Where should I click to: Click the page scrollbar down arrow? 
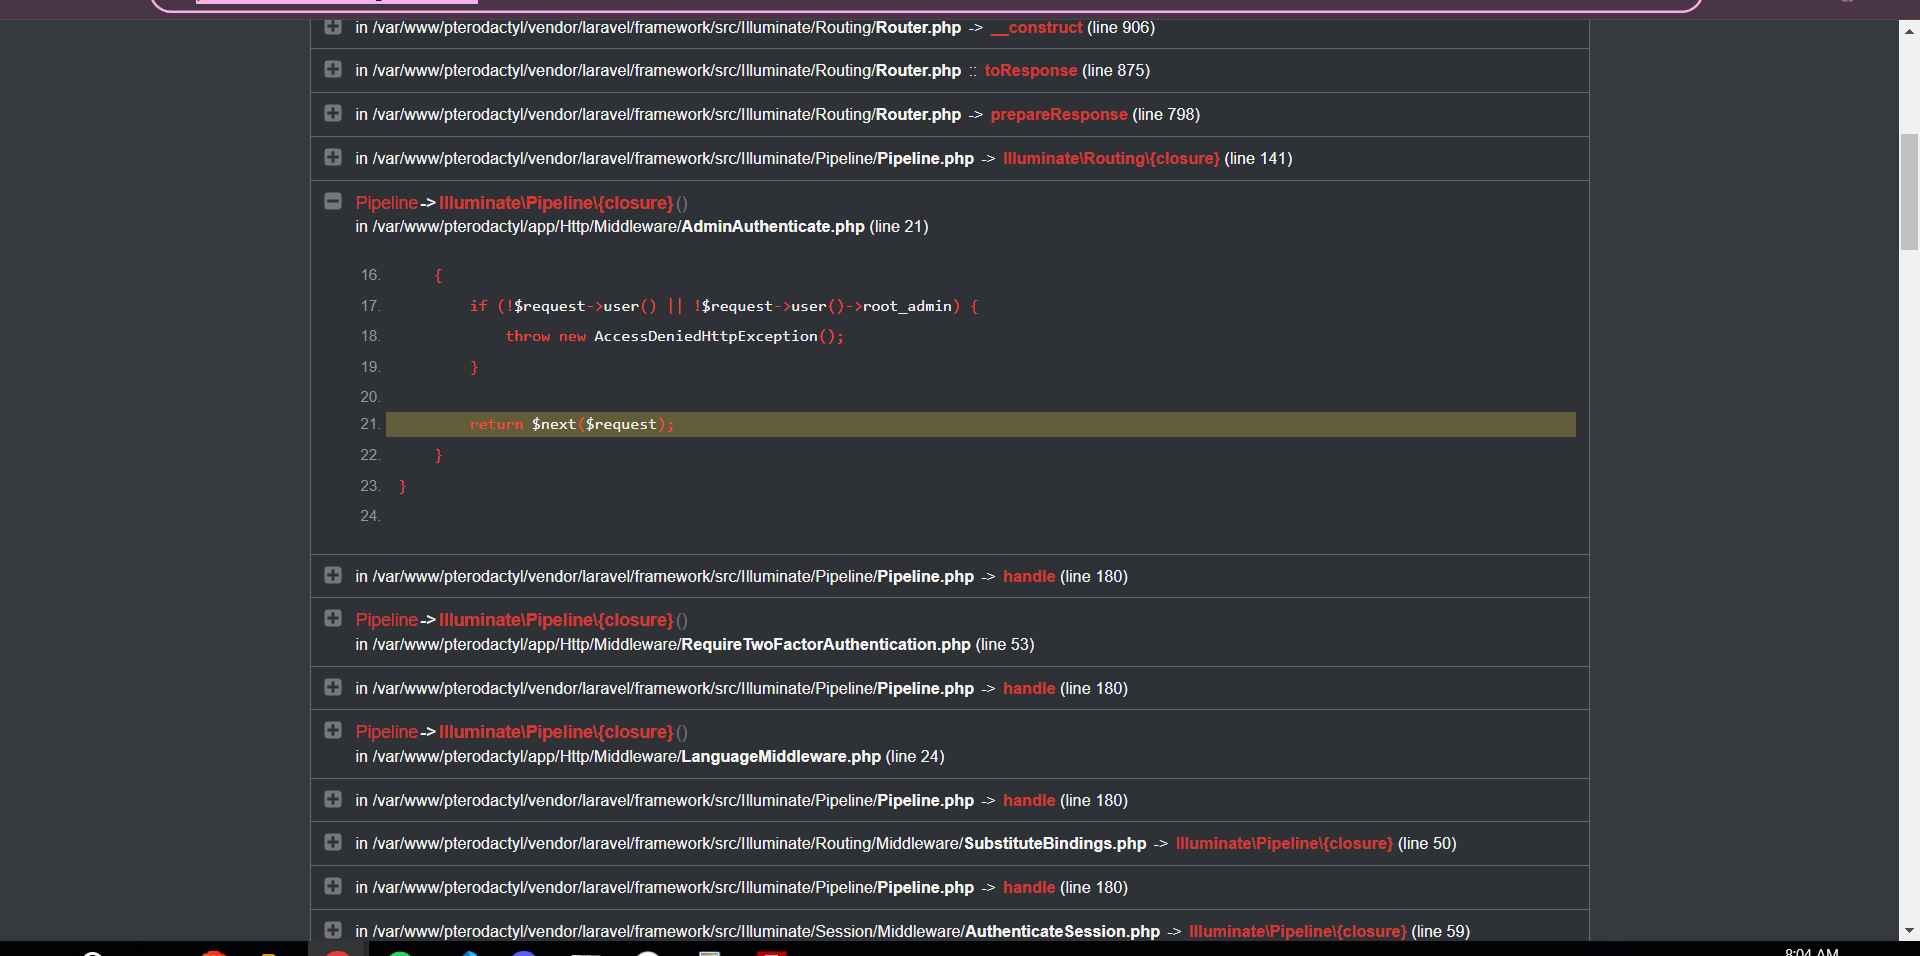coord(1909,930)
